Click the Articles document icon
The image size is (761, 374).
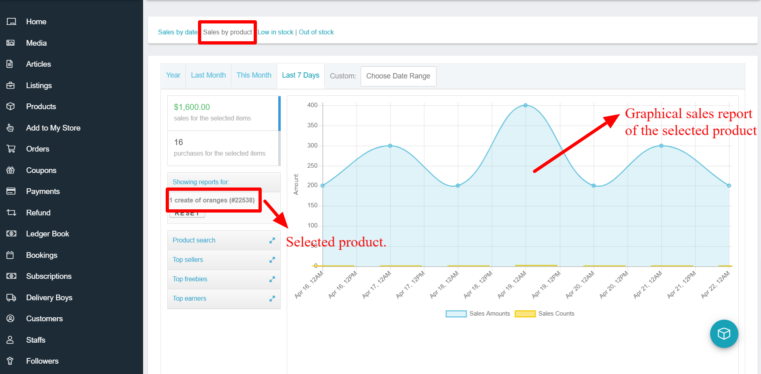11,64
